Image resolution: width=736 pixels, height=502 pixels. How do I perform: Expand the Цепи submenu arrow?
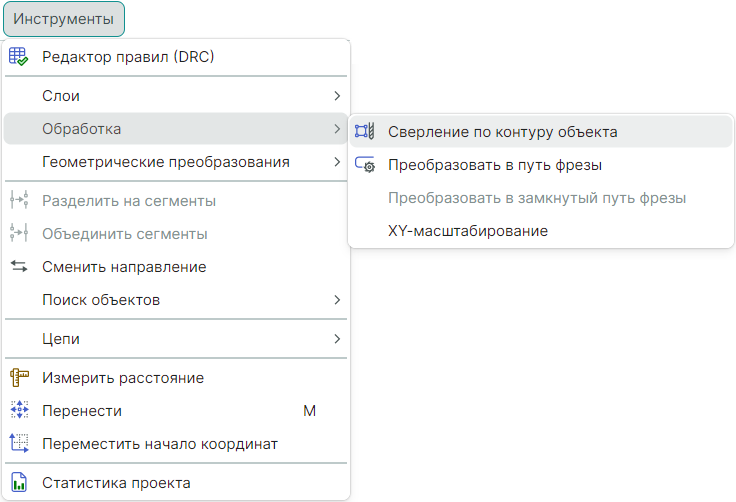coord(337,339)
